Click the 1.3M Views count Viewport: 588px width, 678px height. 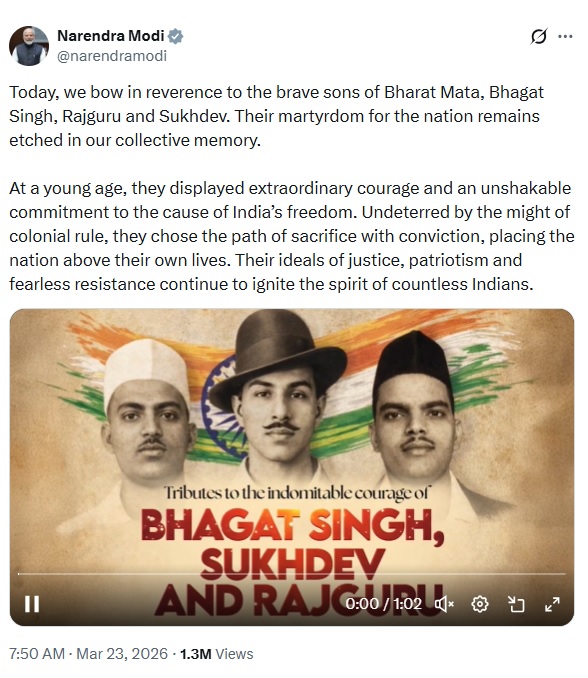point(217,653)
